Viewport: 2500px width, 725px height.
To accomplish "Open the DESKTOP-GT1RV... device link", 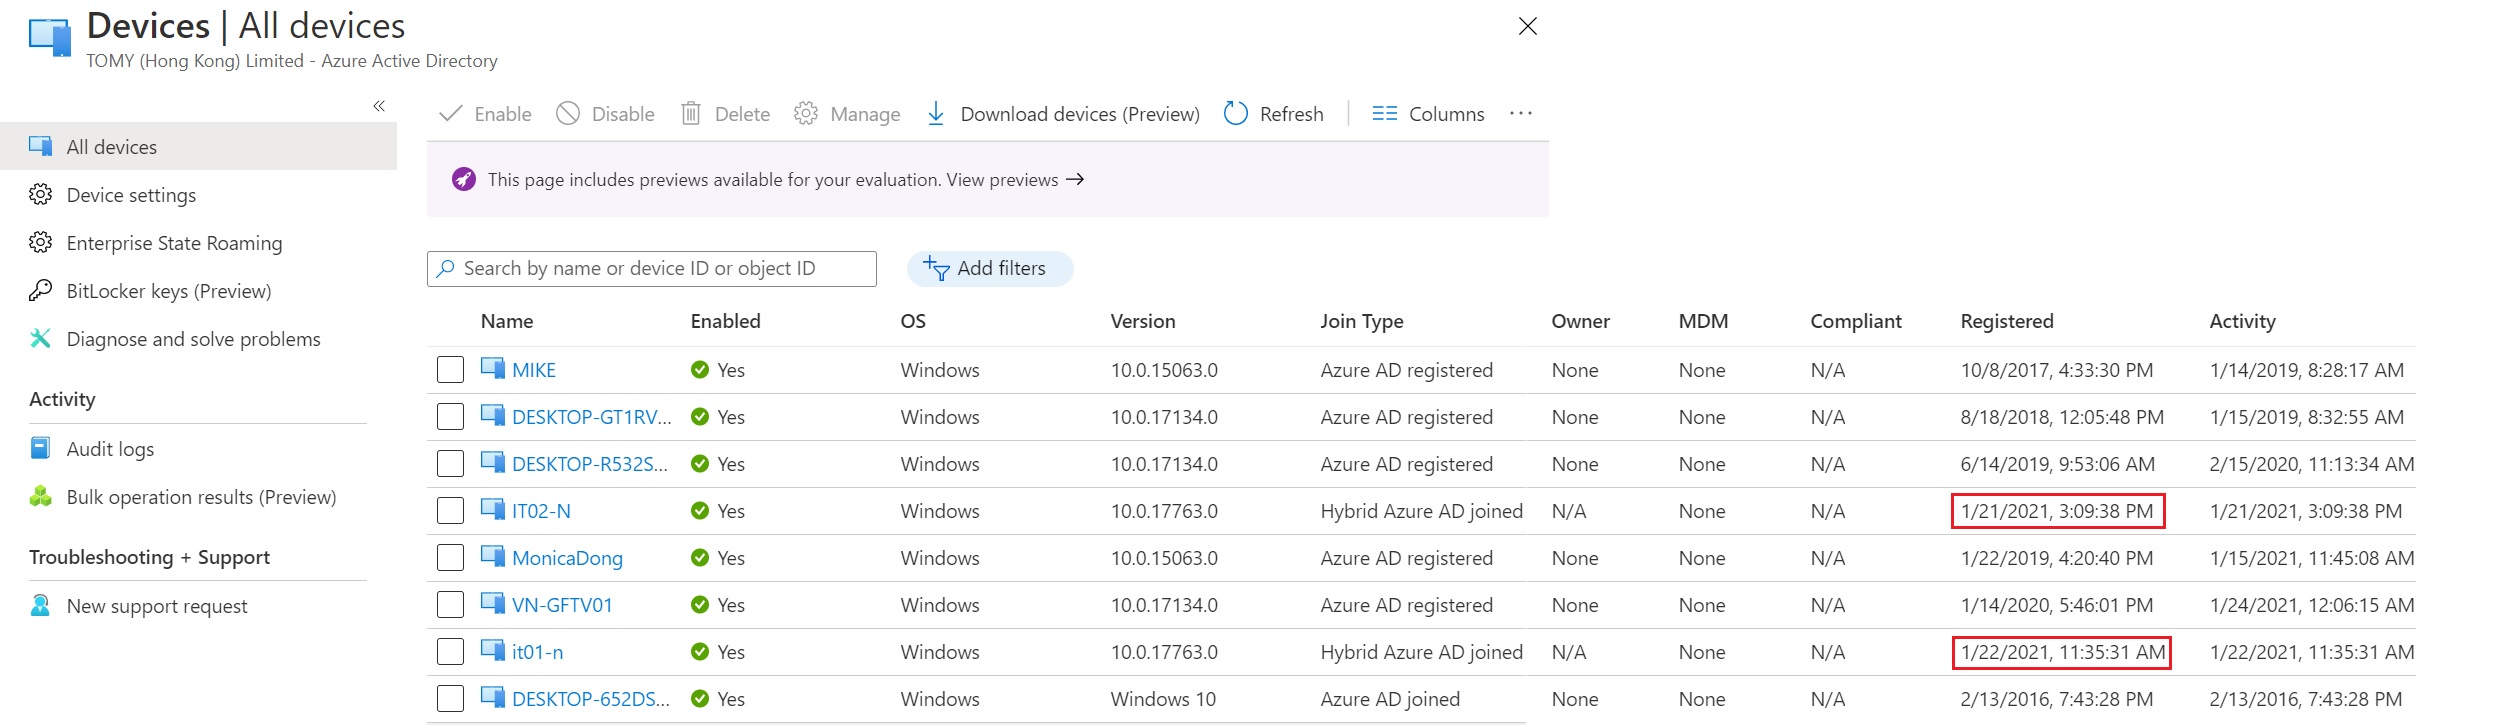I will [592, 417].
